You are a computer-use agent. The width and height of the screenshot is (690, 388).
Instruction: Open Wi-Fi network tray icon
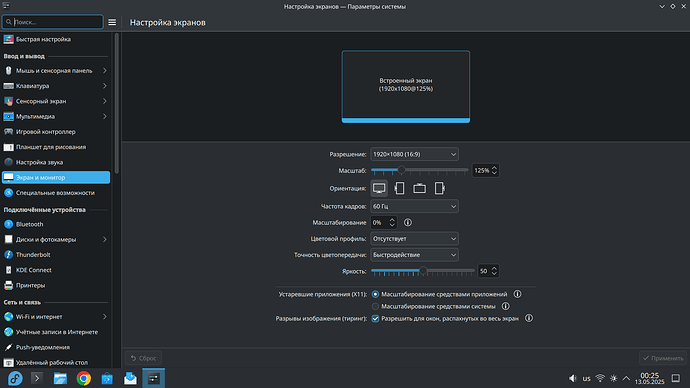point(600,378)
